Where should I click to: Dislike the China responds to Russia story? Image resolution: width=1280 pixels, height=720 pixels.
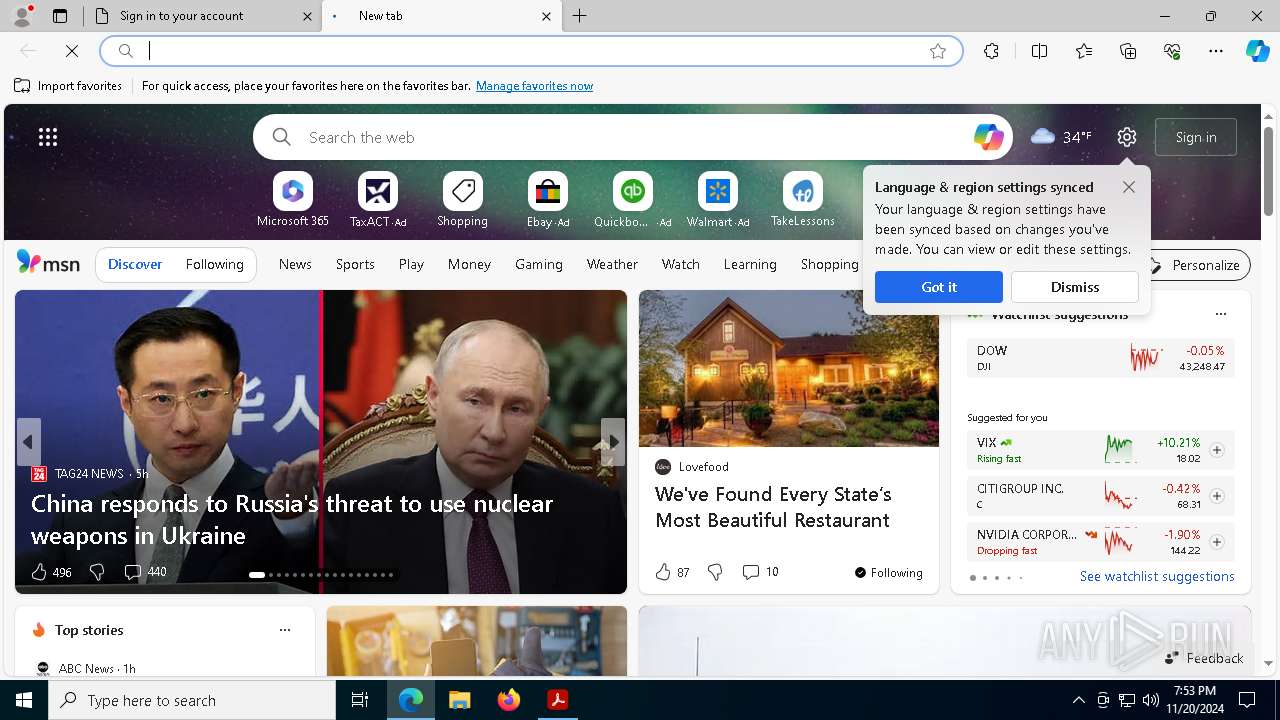pyautogui.click(x=97, y=572)
